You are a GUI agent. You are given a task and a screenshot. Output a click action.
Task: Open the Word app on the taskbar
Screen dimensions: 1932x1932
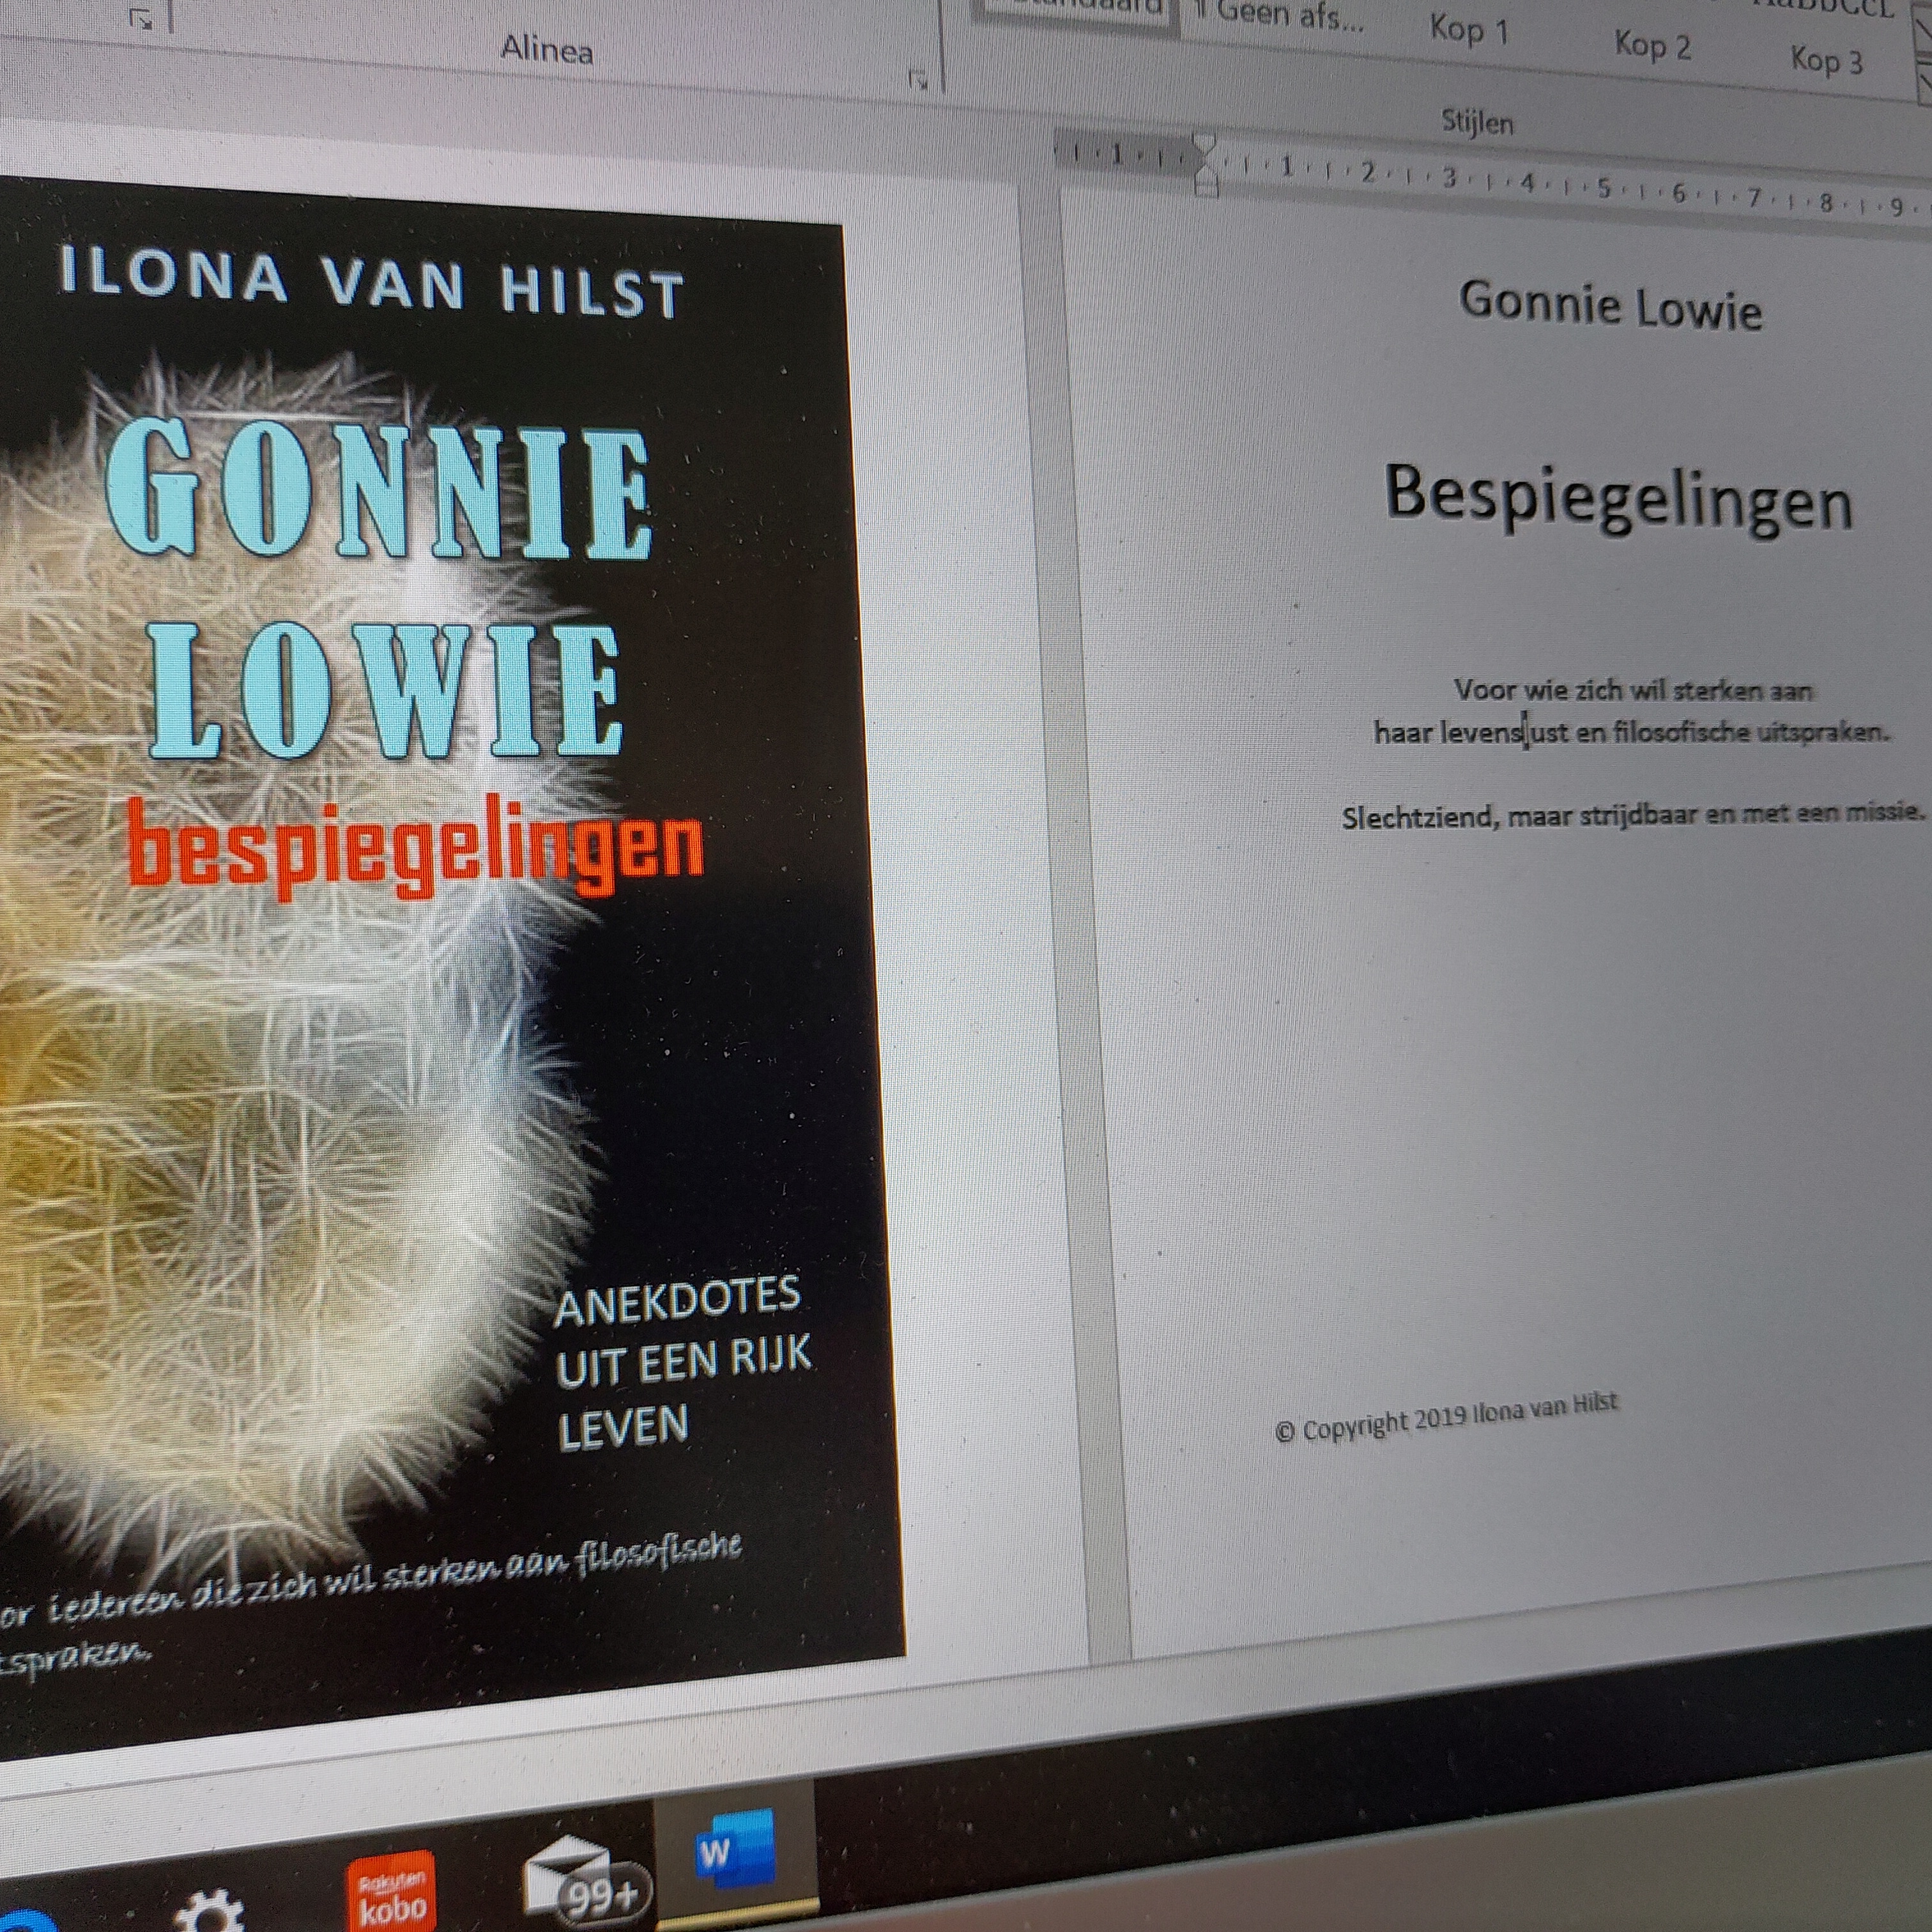735,1847
